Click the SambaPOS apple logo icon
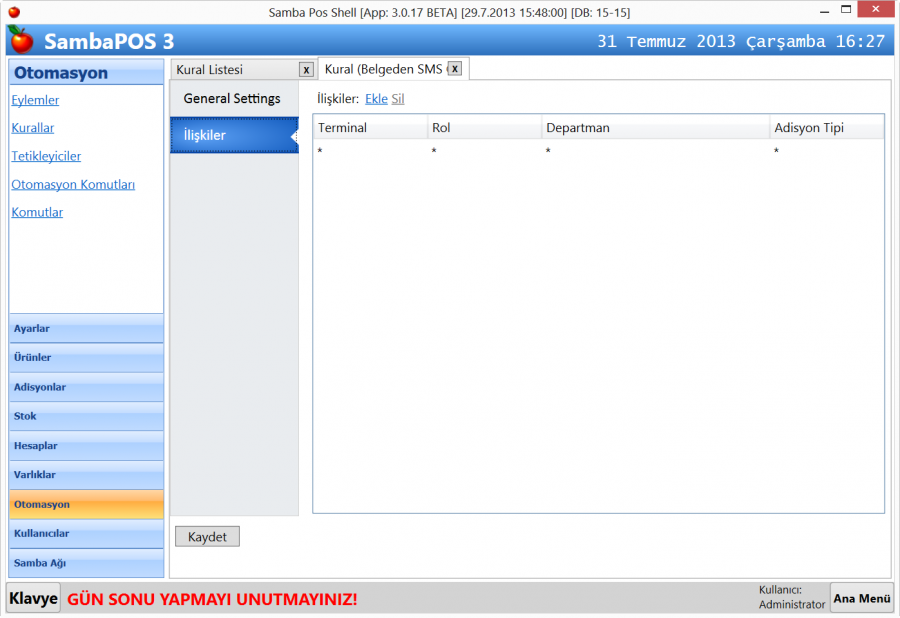Image resolution: width=900 pixels, height=618 pixels. (x=21, y=40)
